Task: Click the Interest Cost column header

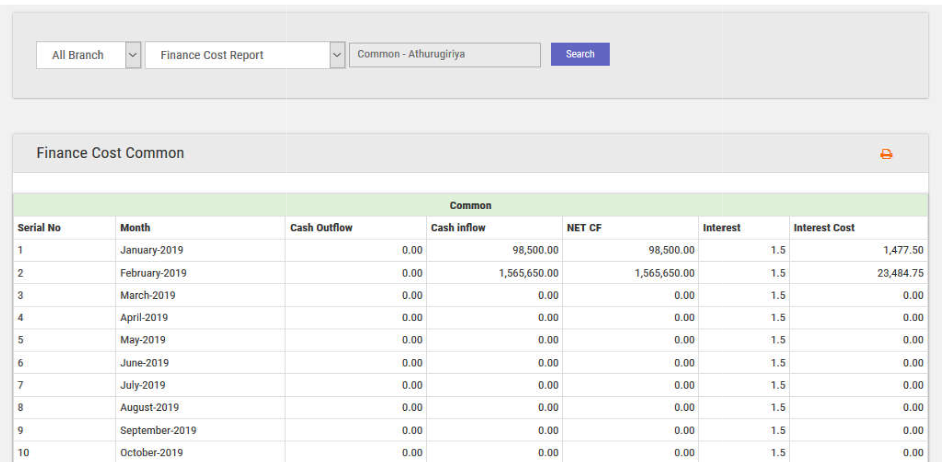Action: [824, 228]
